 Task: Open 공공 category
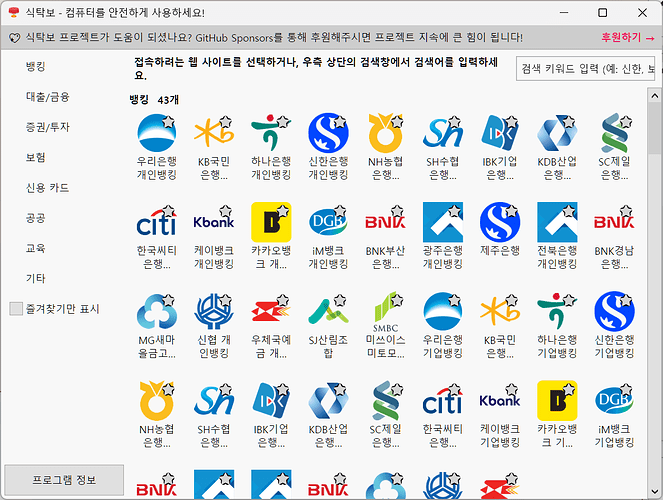pos(36,218)
